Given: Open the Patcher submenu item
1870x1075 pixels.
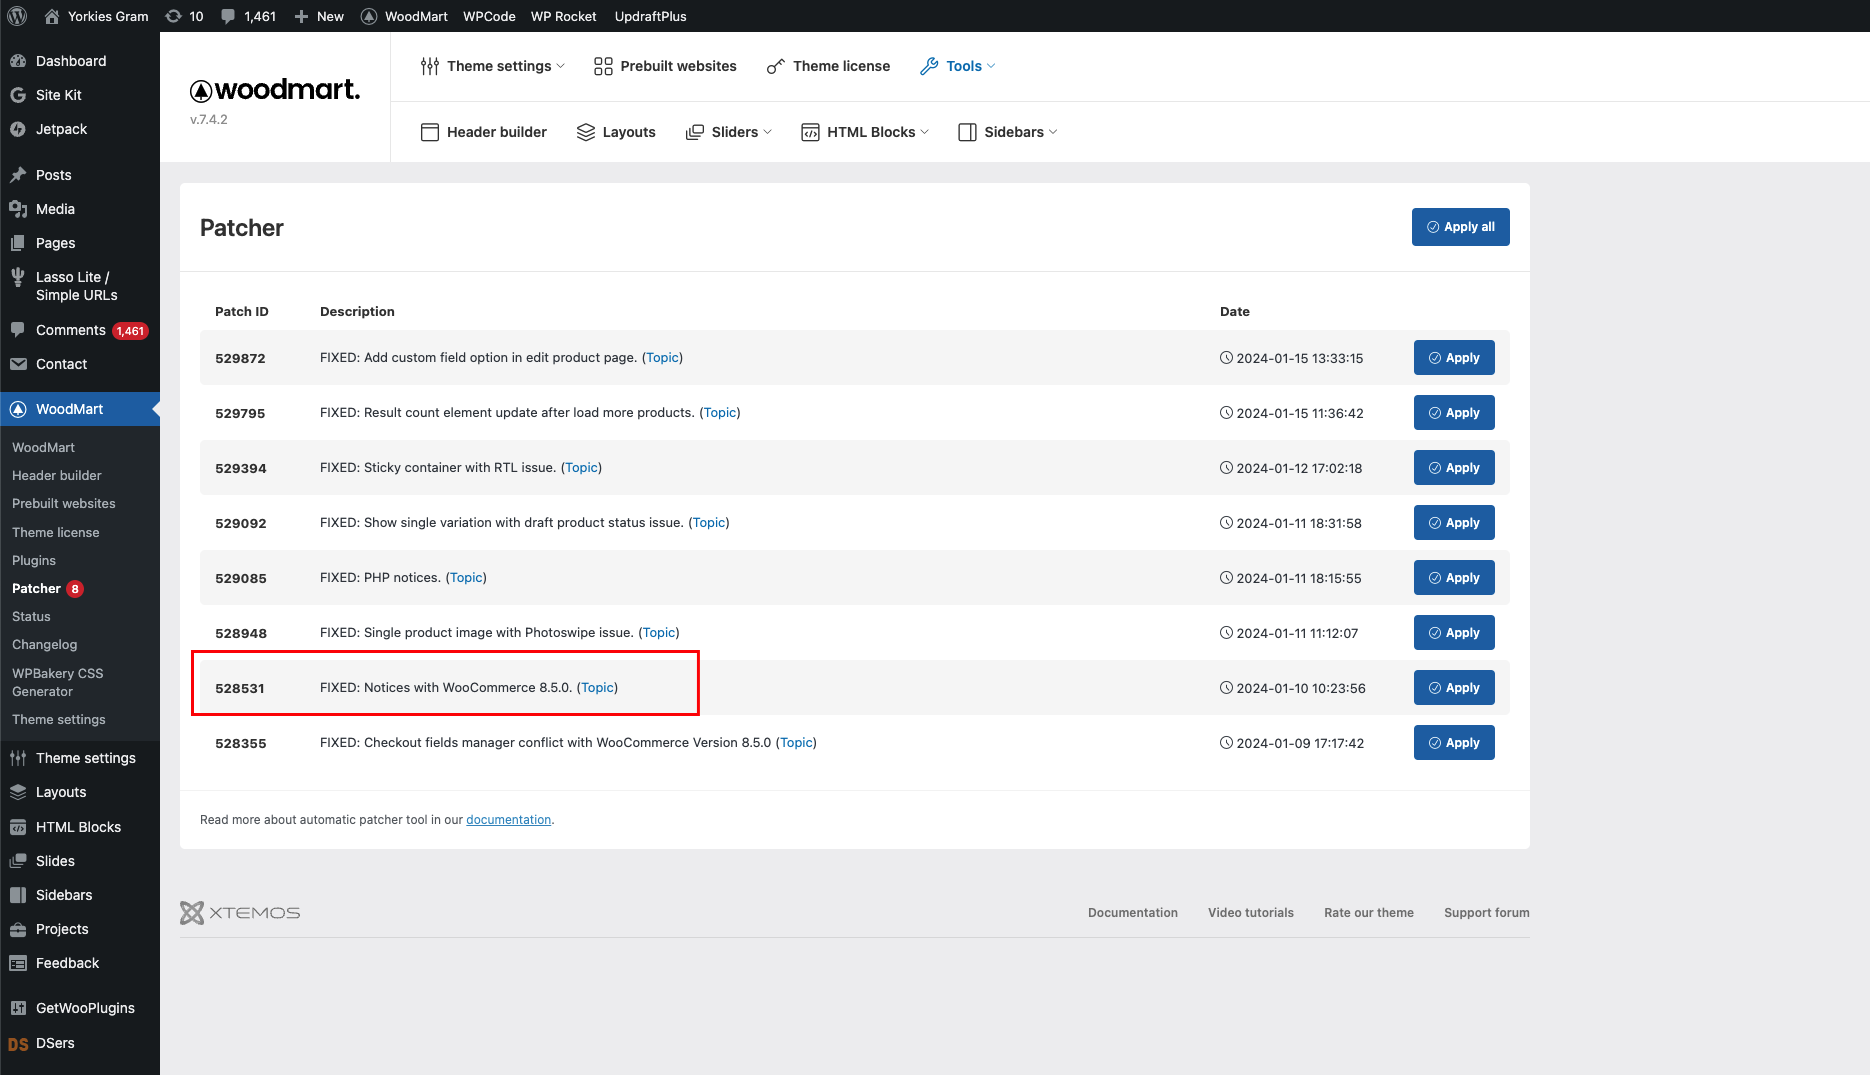Looking at the screenshot, I should click(x=36, y=589).
